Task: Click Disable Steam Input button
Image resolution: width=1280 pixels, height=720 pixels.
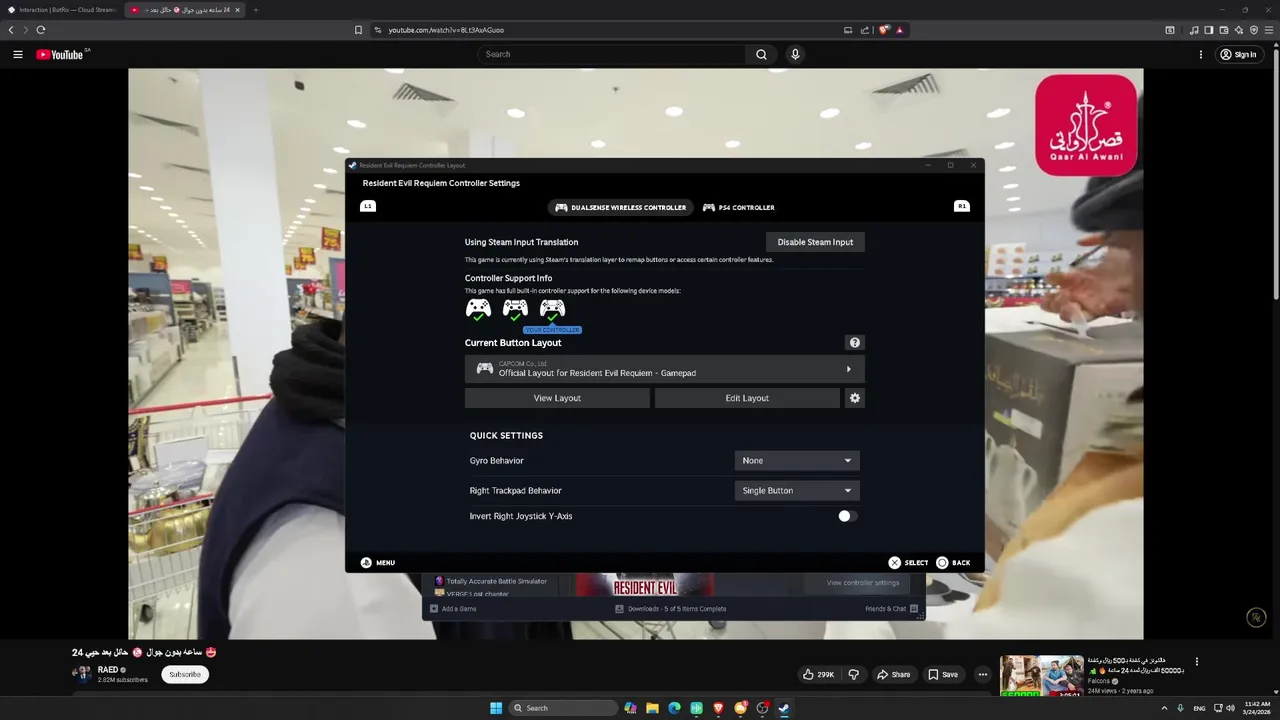Action: (x=815, y=242)
